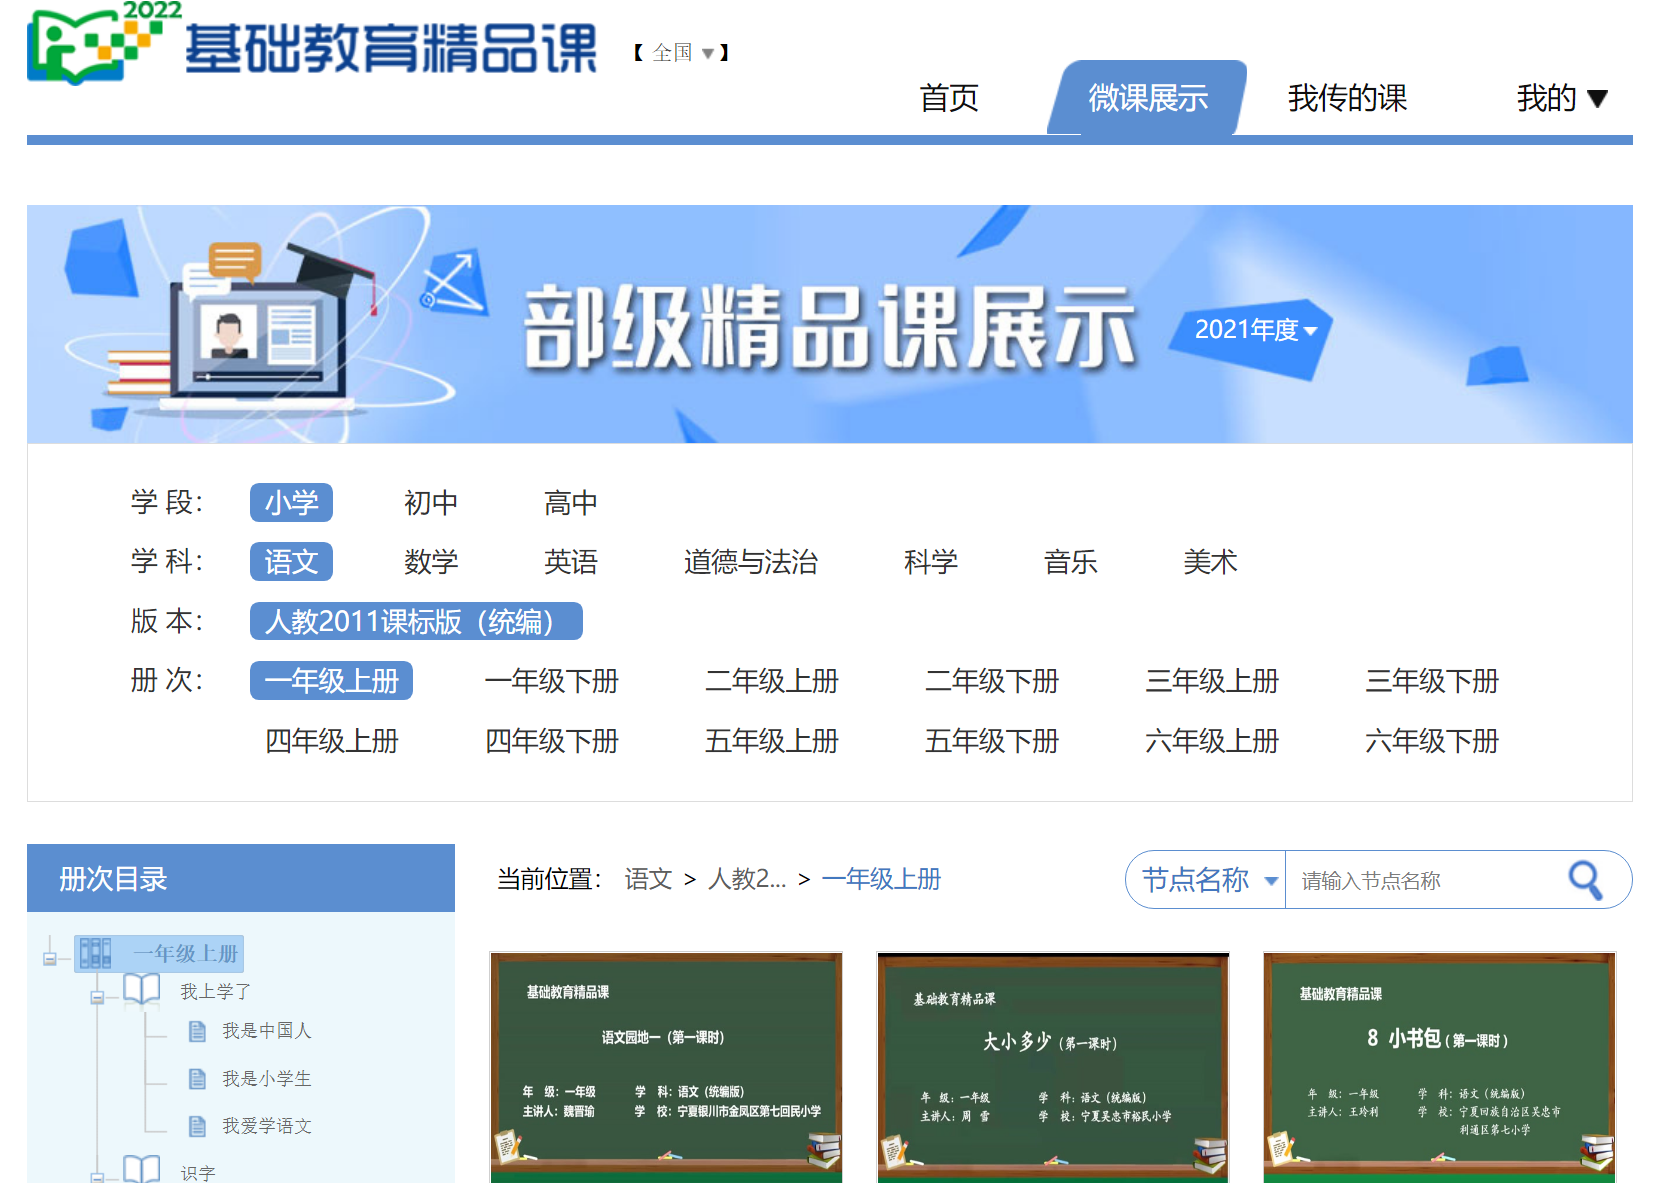The image size is (1657, 1183).
Task: Click the bookshelf icon beside 一年级上册
Action: pyautogui.click(x=95, y=953)
